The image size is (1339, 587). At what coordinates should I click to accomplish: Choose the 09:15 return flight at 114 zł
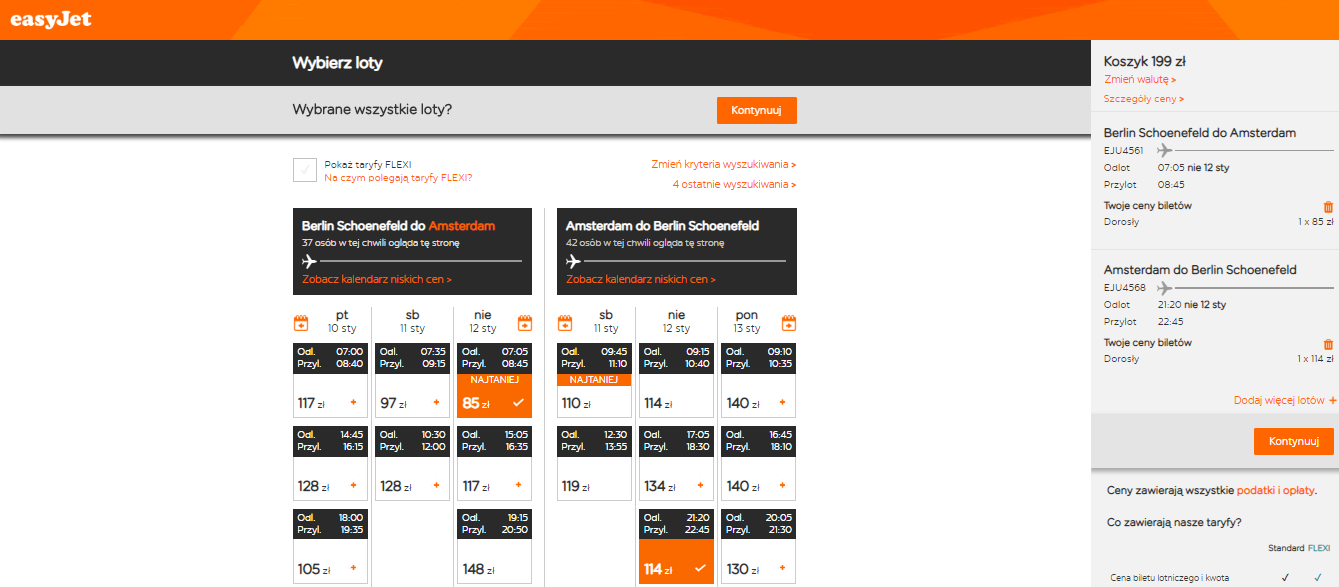676,381
